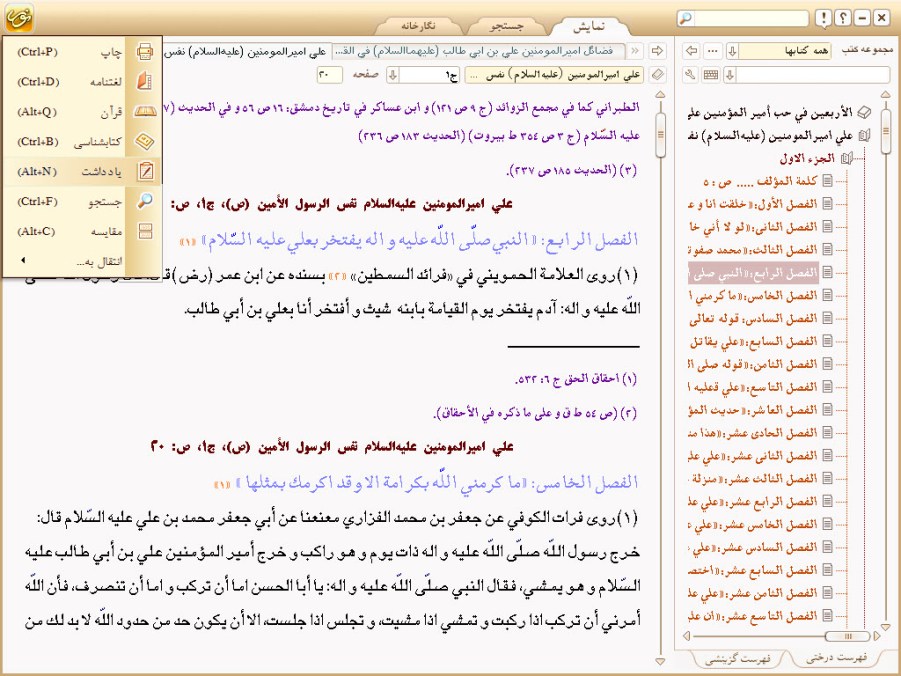Viewport: 901px width, 676px height.
Task: Click the Noor logo menu button
Action: coord(19,17)
